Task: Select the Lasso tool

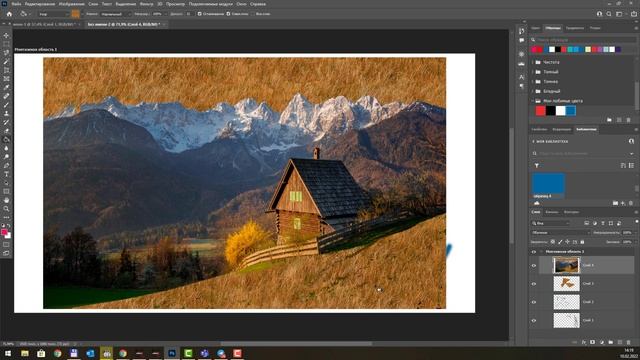Action: coord(6,53)
